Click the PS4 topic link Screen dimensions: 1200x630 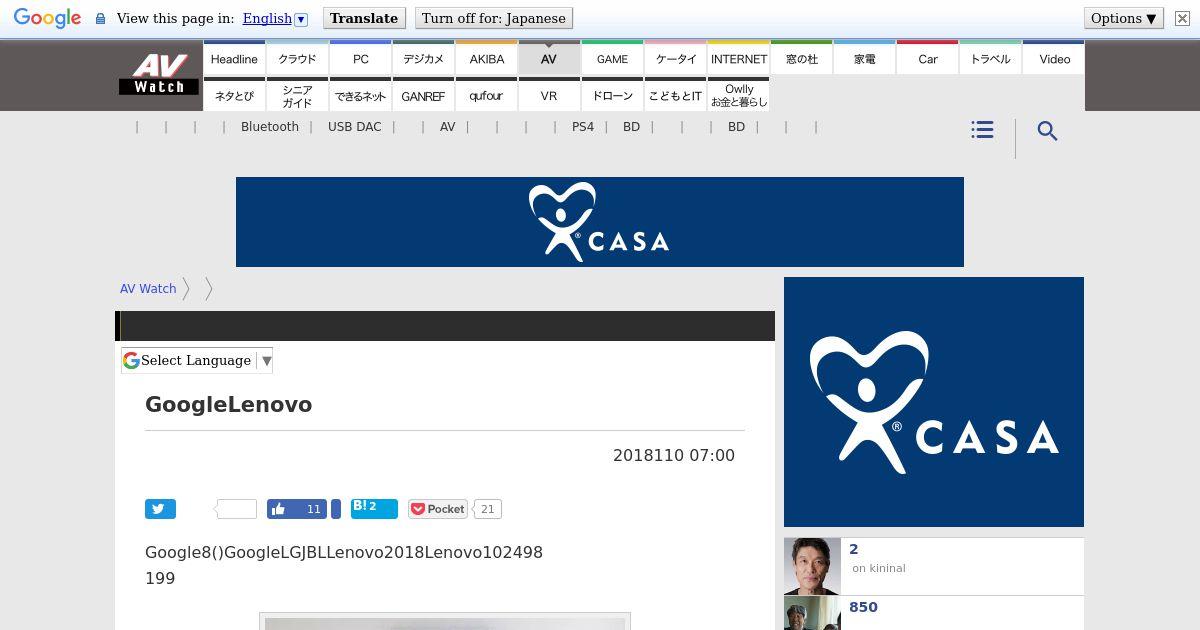(x=583, y=127)
